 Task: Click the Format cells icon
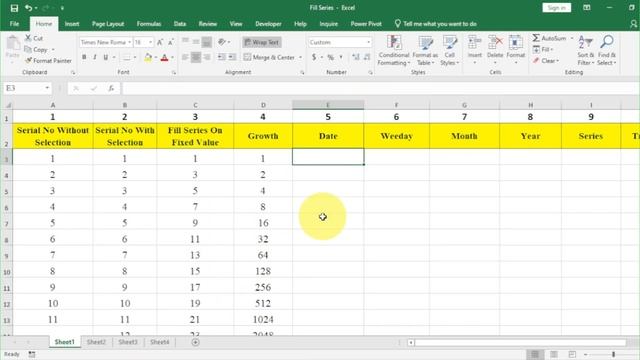tap(516, 42)
